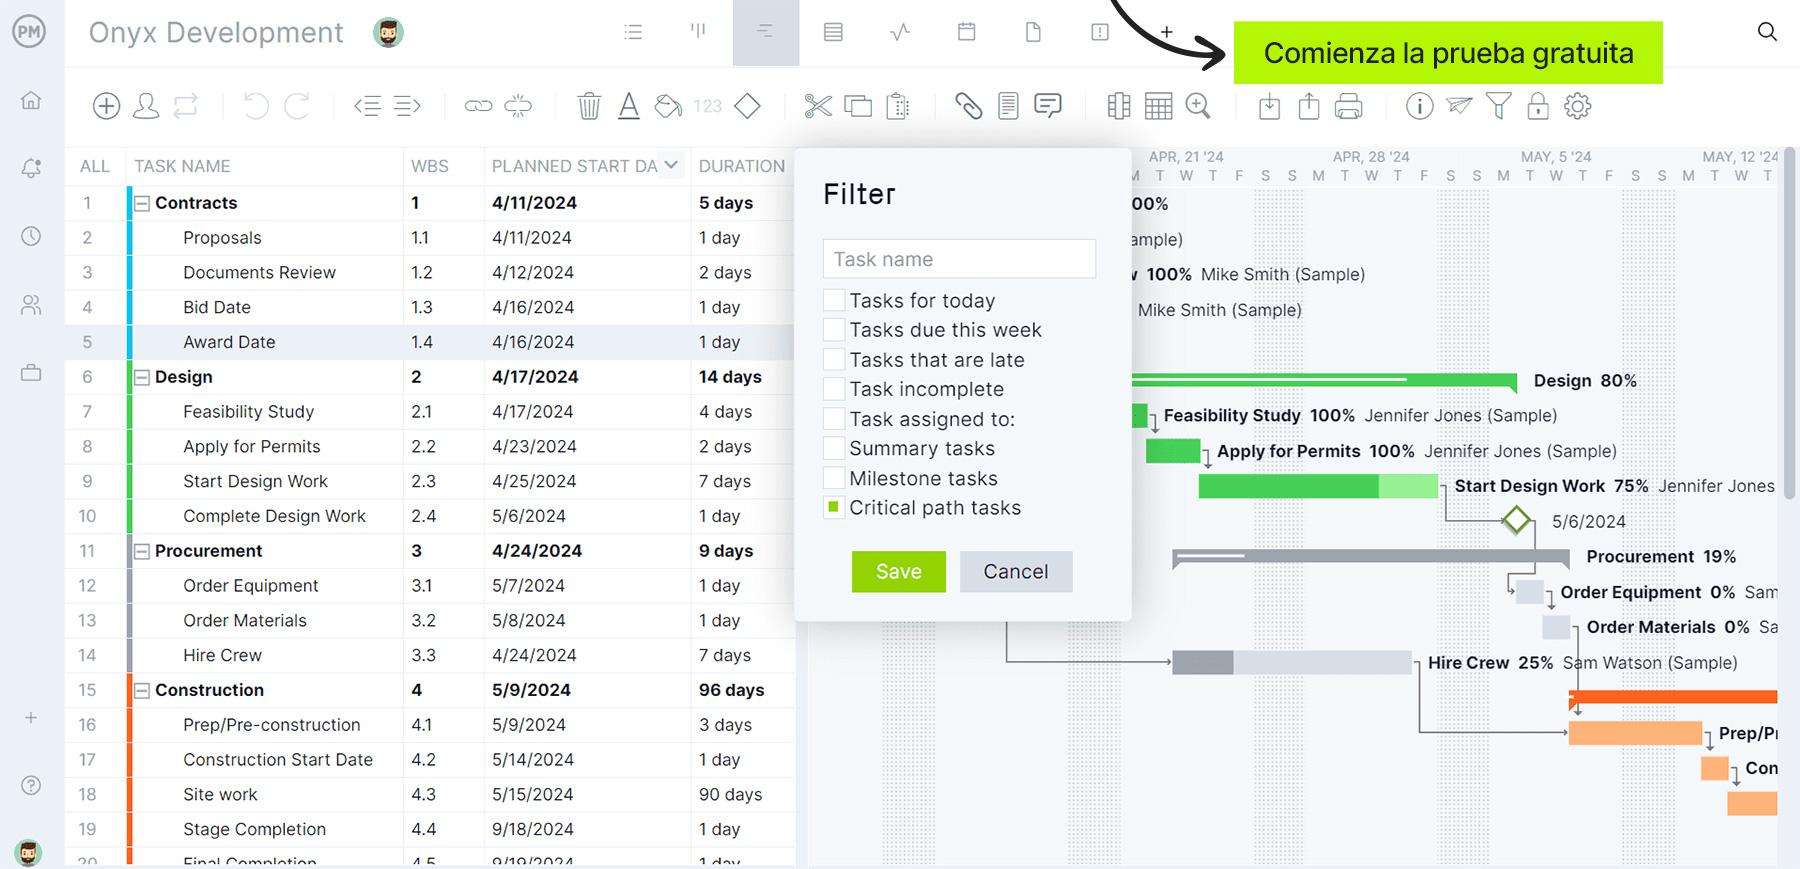
Task: Outdent the selected task
Action: [367, 106]
